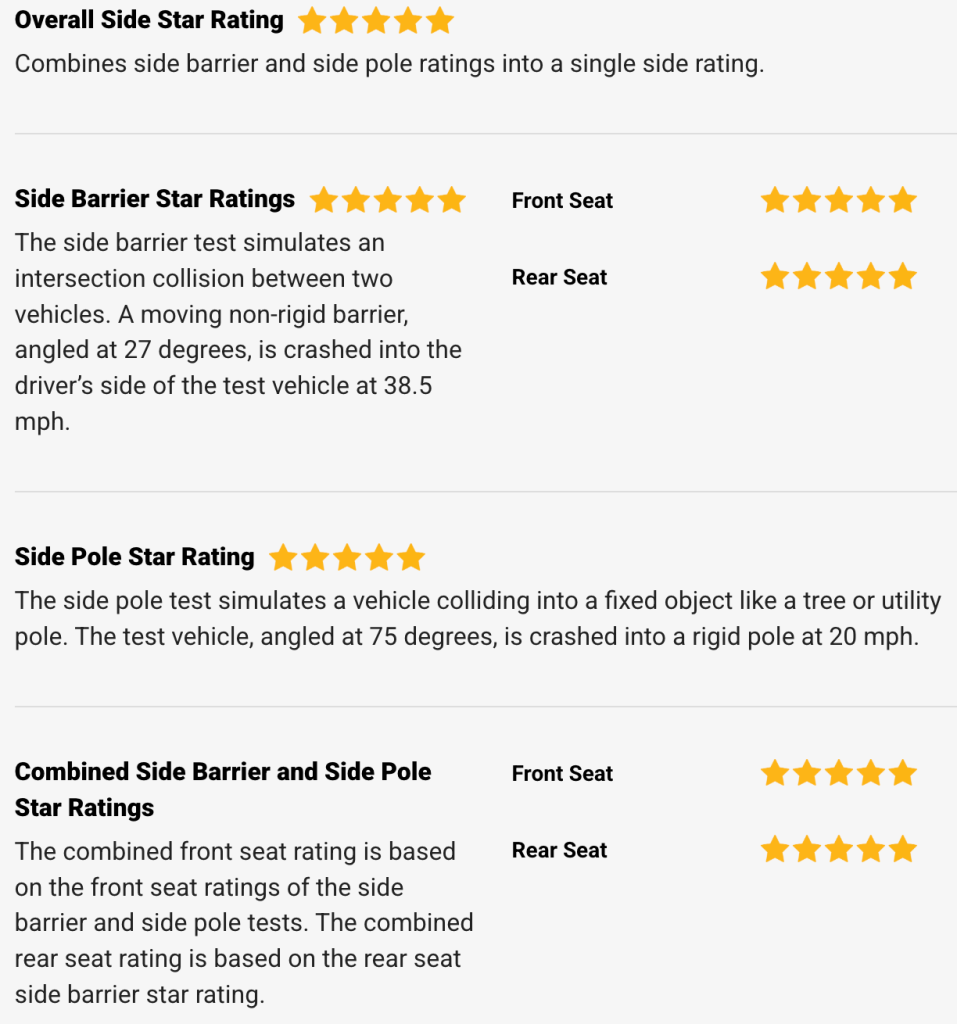Click Front Seat label in Combined section

click(x=562, y=774)
